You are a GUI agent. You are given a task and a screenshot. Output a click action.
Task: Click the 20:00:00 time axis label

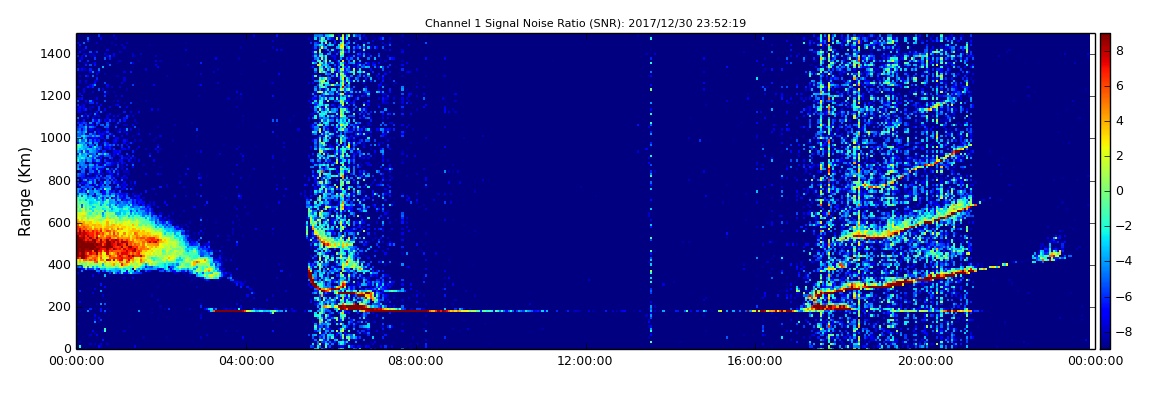[x=924, y=362]
